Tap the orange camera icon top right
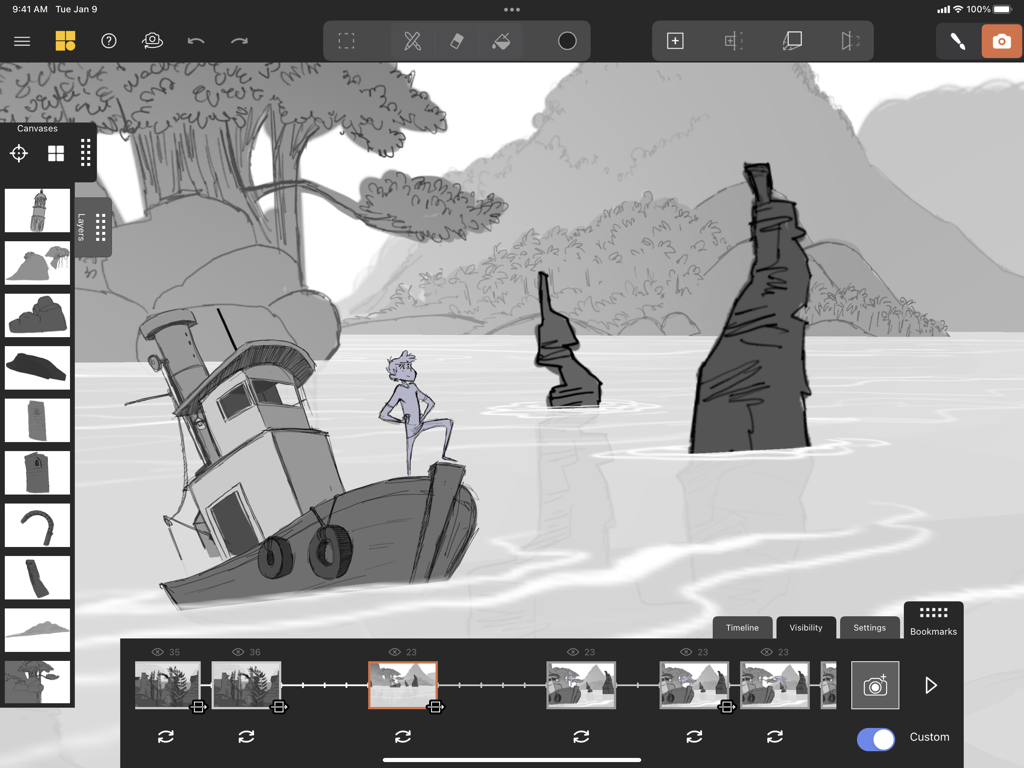The image size is (1024, 768). 1001,41
